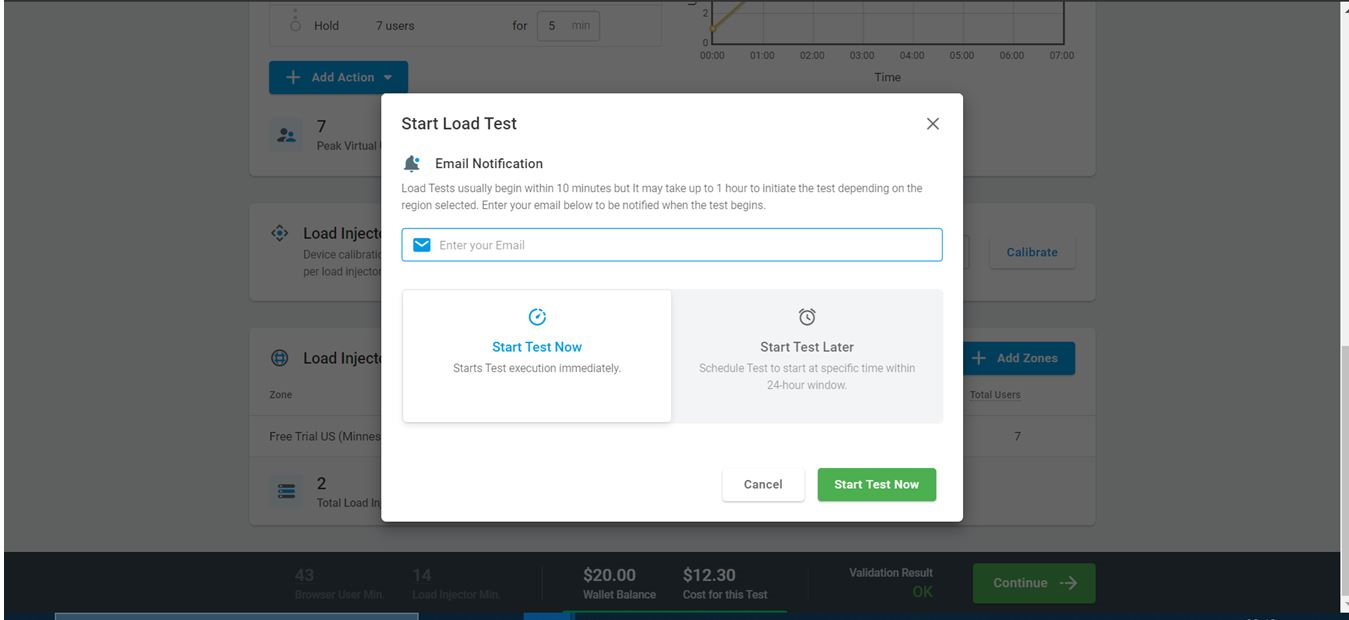The width and height of the screenshot is (1349, 620).
Task: Click the Hold action timer icon
Action: (295, 23)
